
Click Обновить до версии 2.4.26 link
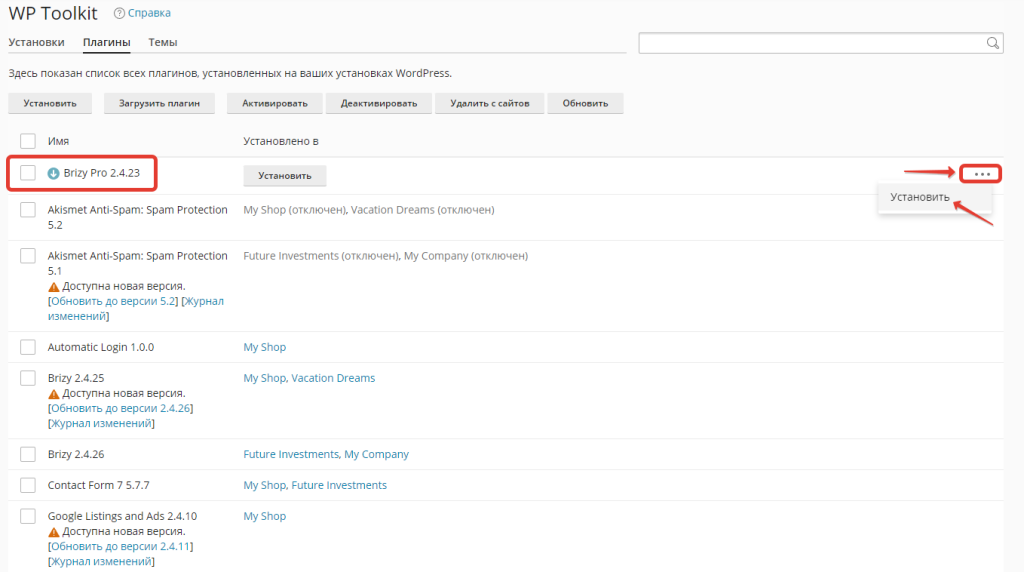(x=120, y=408)
